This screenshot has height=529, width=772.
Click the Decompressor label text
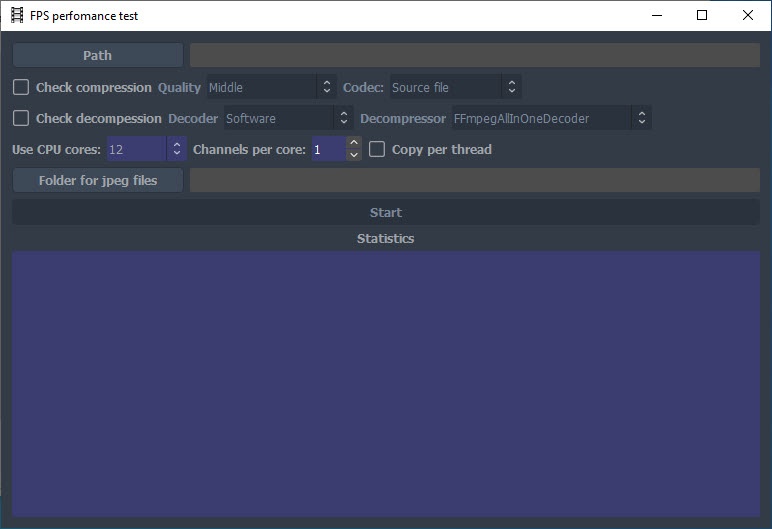pyautogui.click(x=403, y=119)
